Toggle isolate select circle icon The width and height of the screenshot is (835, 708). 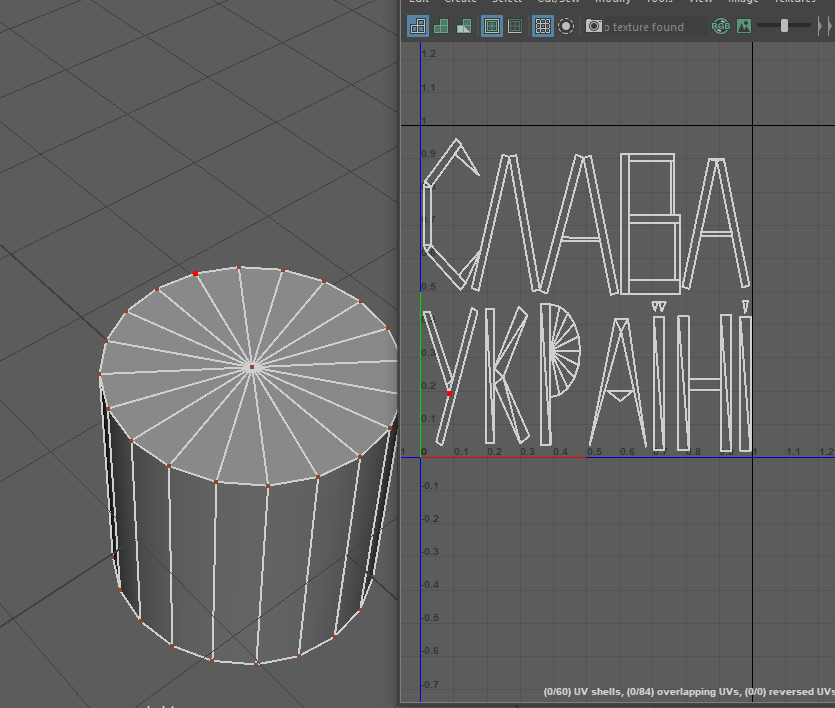[566, 26]
